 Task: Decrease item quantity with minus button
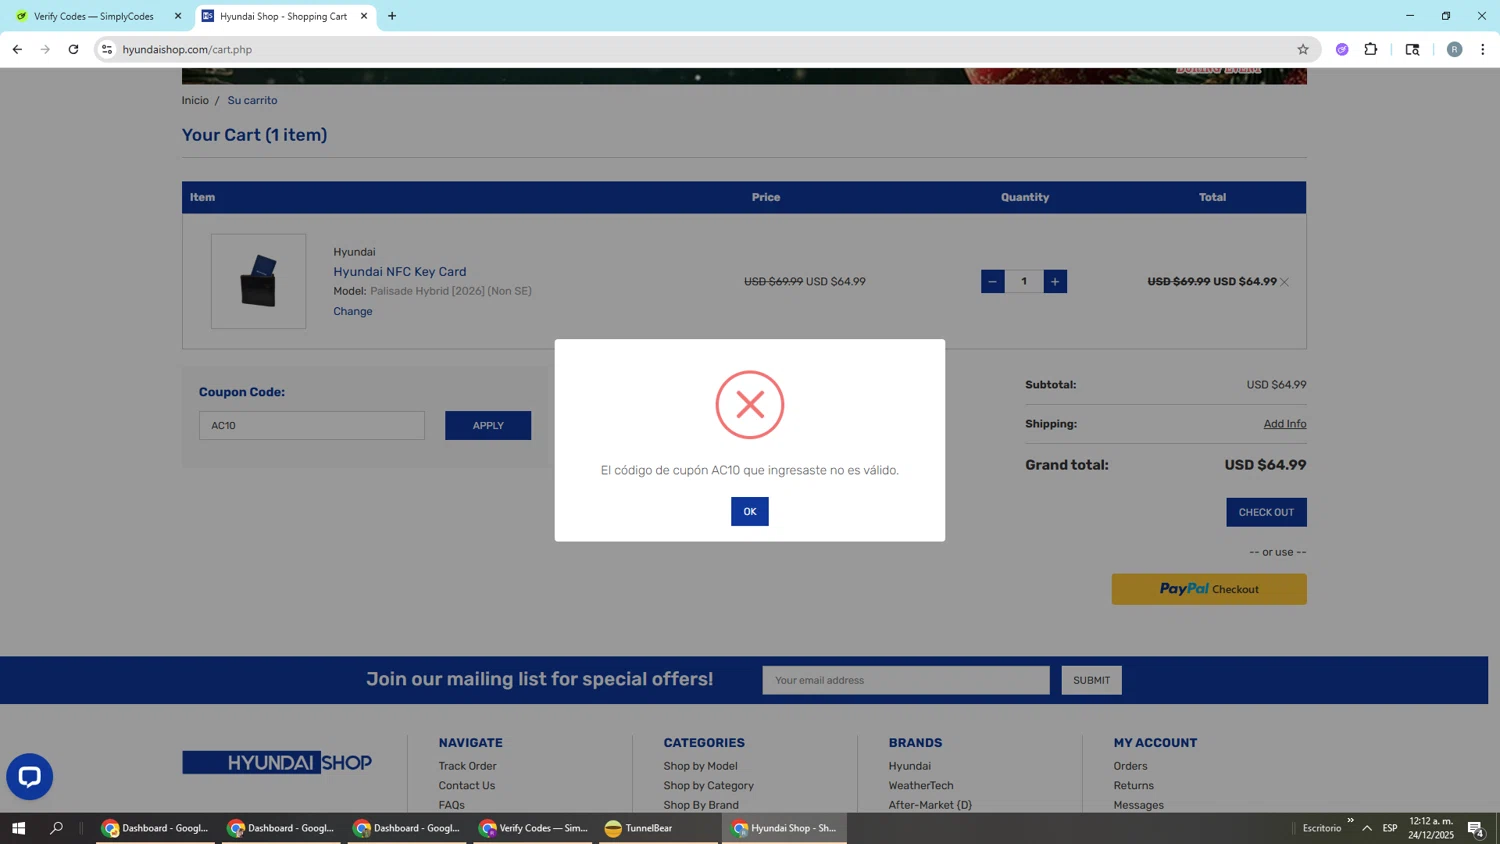pyautogui.click(x=992, y=281)
